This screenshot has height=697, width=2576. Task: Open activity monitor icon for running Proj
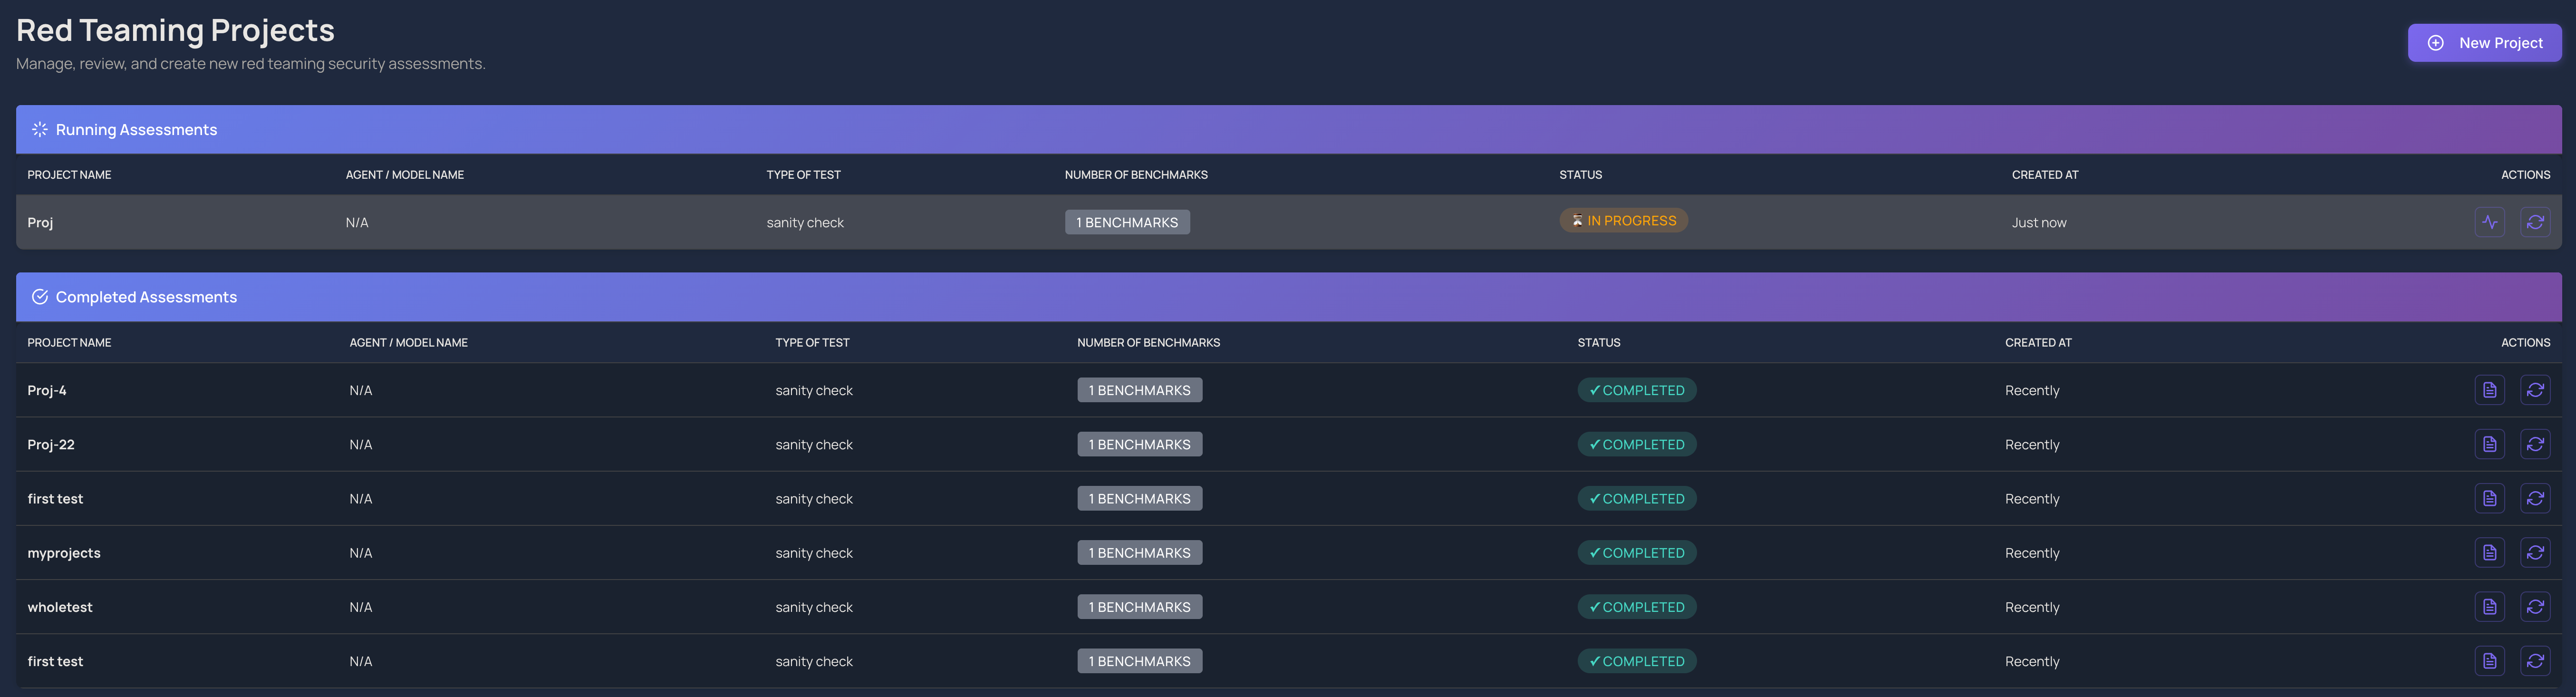pyautogui.click(x=2489, y=222)
